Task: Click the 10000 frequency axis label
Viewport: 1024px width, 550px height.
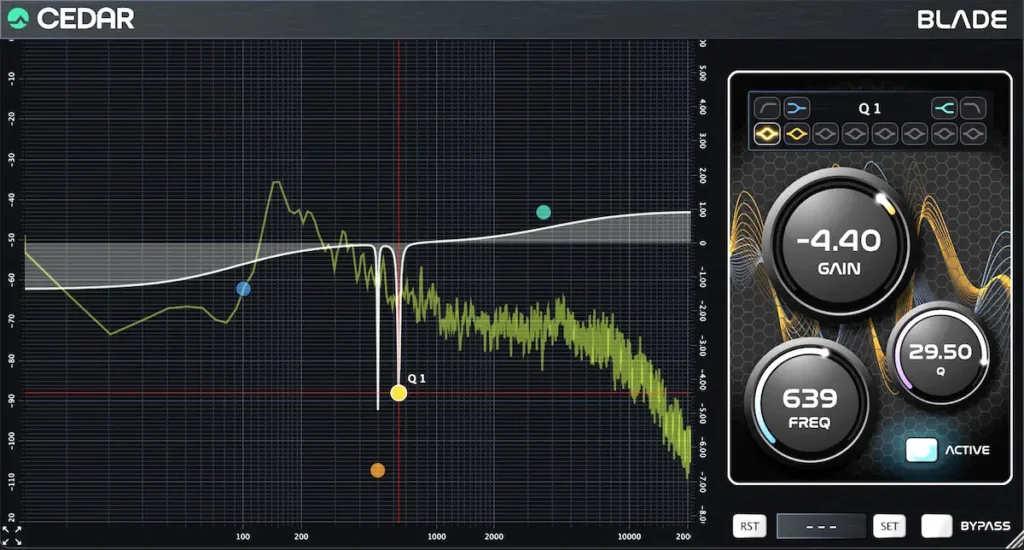Action: 630,537
